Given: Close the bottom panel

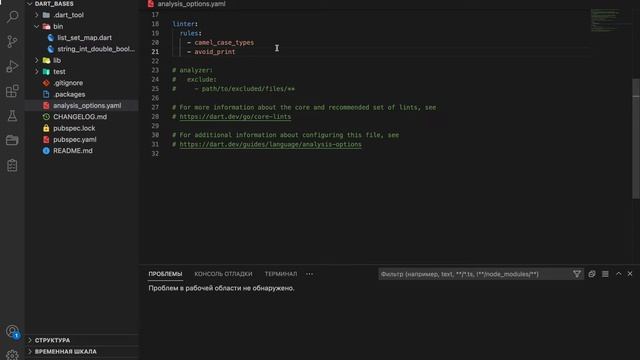Looking at the screenshot, I should coord(630,274).
